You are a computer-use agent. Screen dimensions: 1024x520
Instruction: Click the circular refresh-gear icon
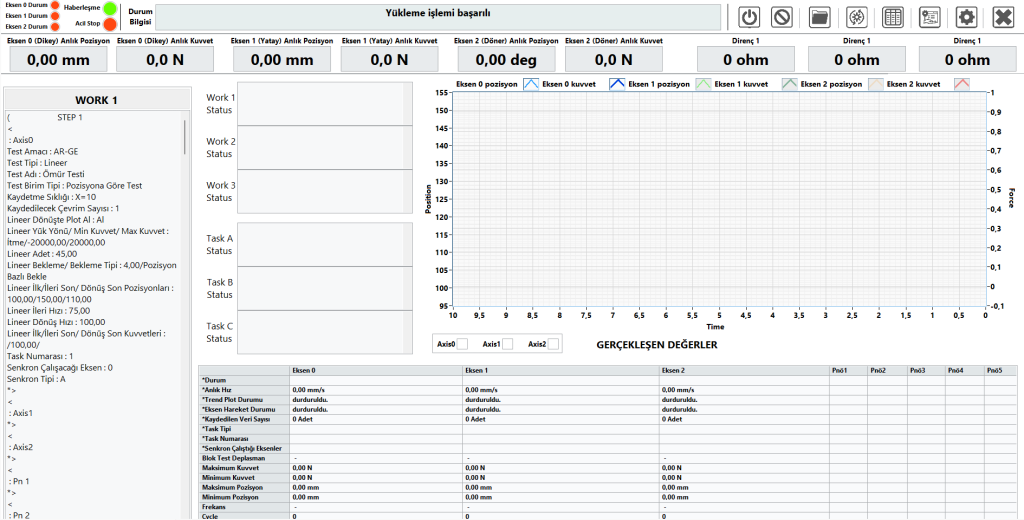(x=856, y=17)
